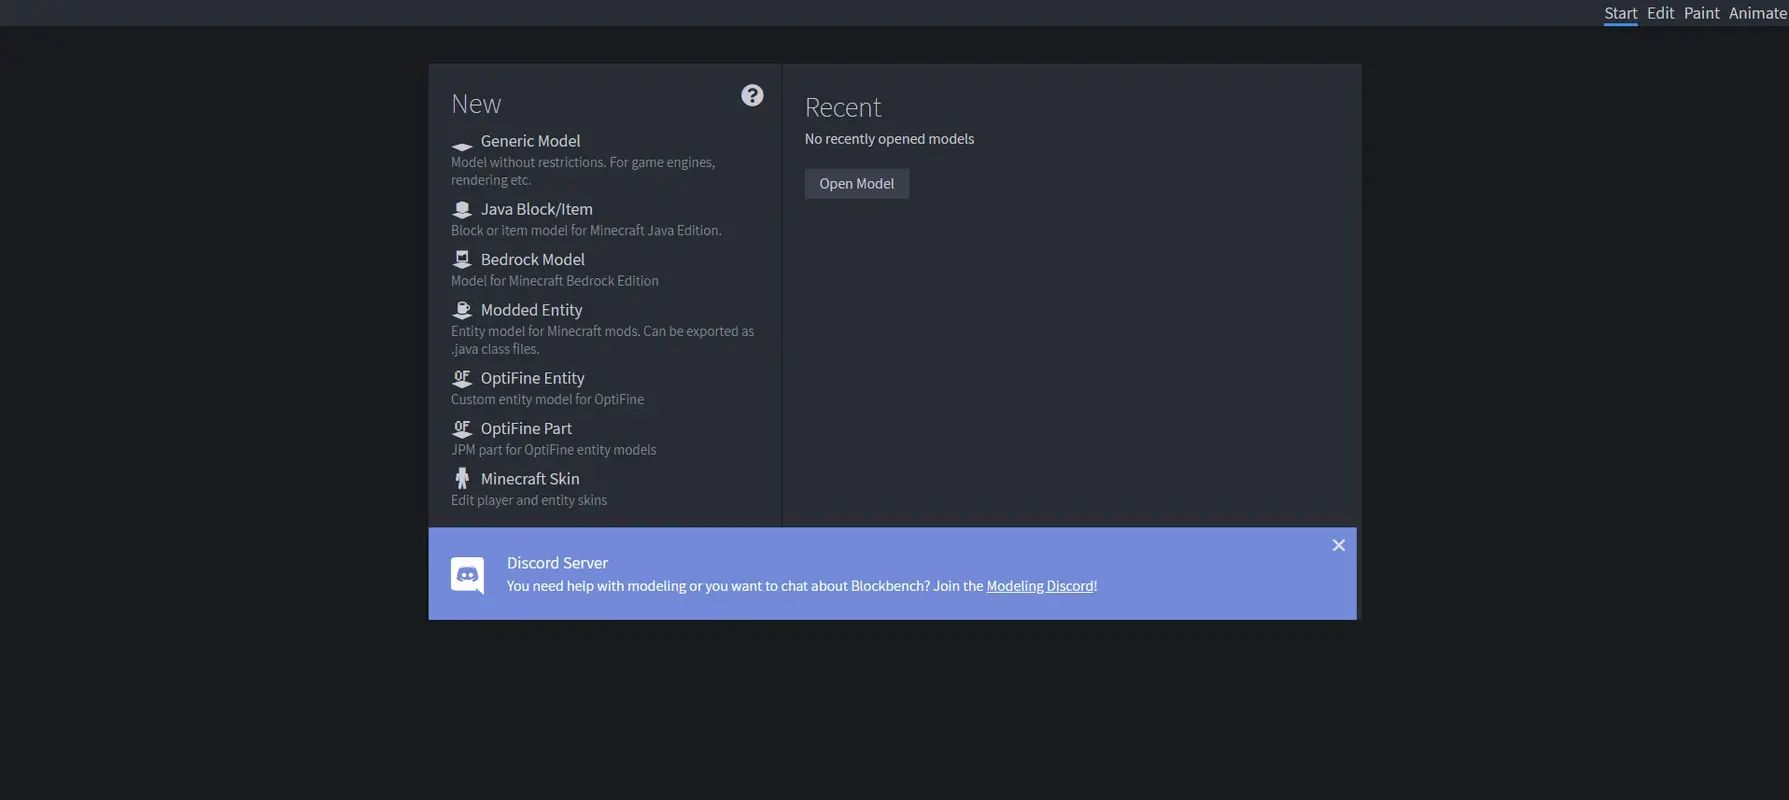The height and width of the screenshot is (800, 1789).
Task: Open the help question mark icon
Action: 752,95
